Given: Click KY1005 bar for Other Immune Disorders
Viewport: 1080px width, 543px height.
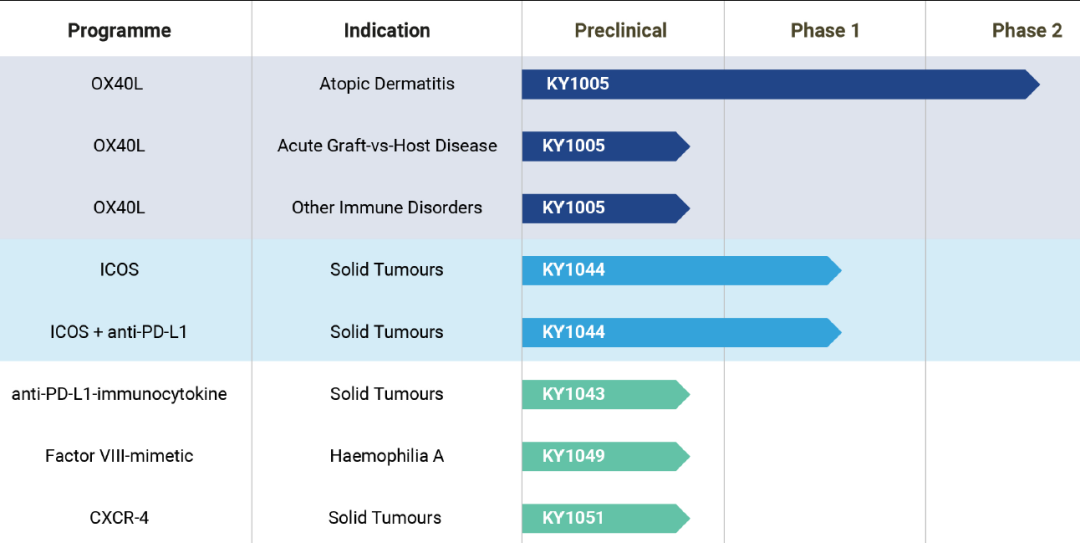Looking at the screenshot, I should point(605,208).
